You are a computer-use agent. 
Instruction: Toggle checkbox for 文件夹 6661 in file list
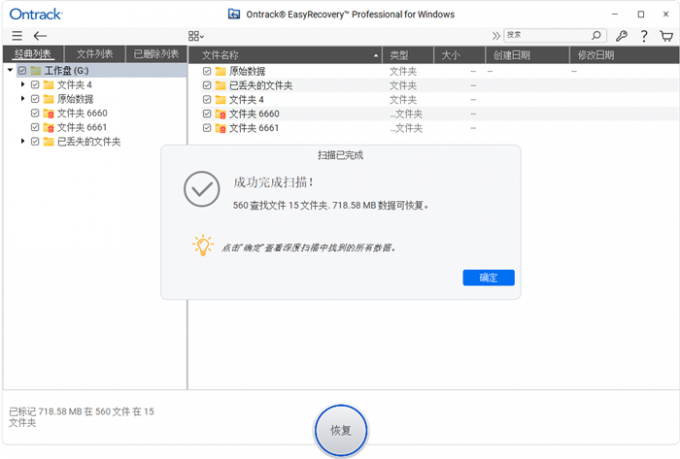(207, 128)
